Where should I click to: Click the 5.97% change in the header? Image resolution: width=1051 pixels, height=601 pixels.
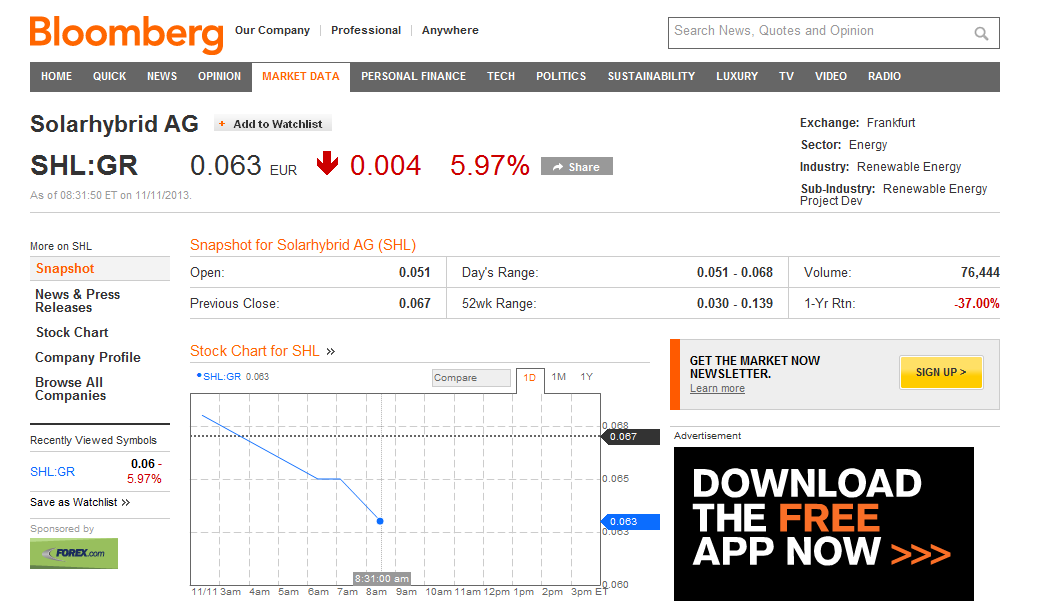tap(490, 165)
